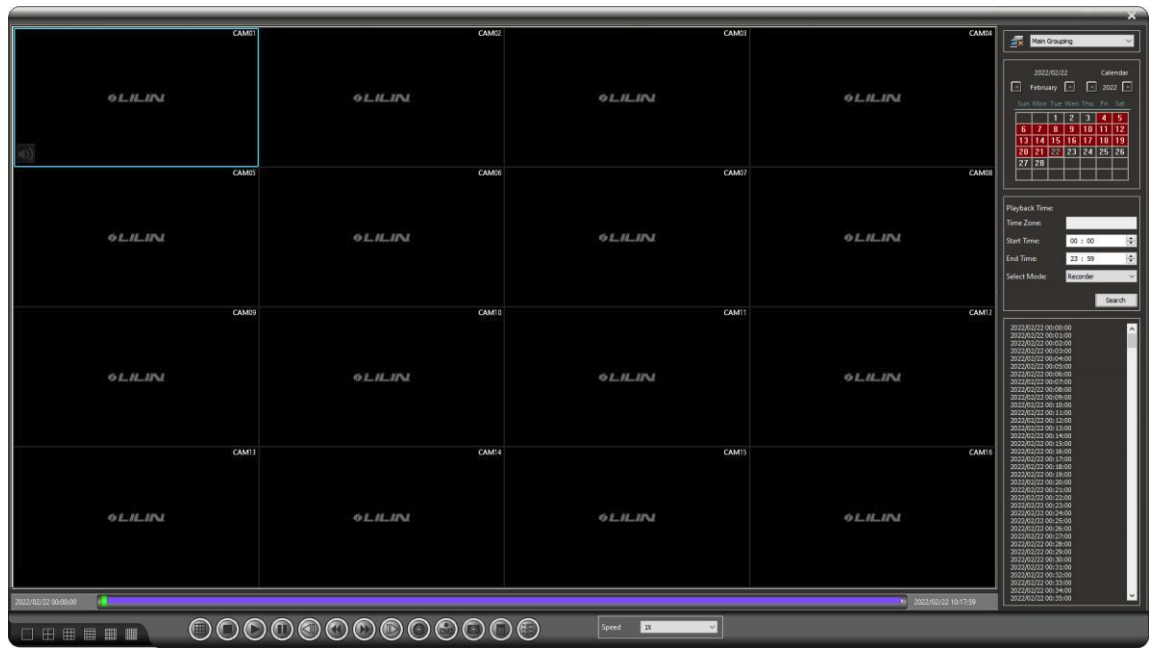Click the fast forward button
The height and width of the screenshot is (656, 1161).
tap(364, 629)
